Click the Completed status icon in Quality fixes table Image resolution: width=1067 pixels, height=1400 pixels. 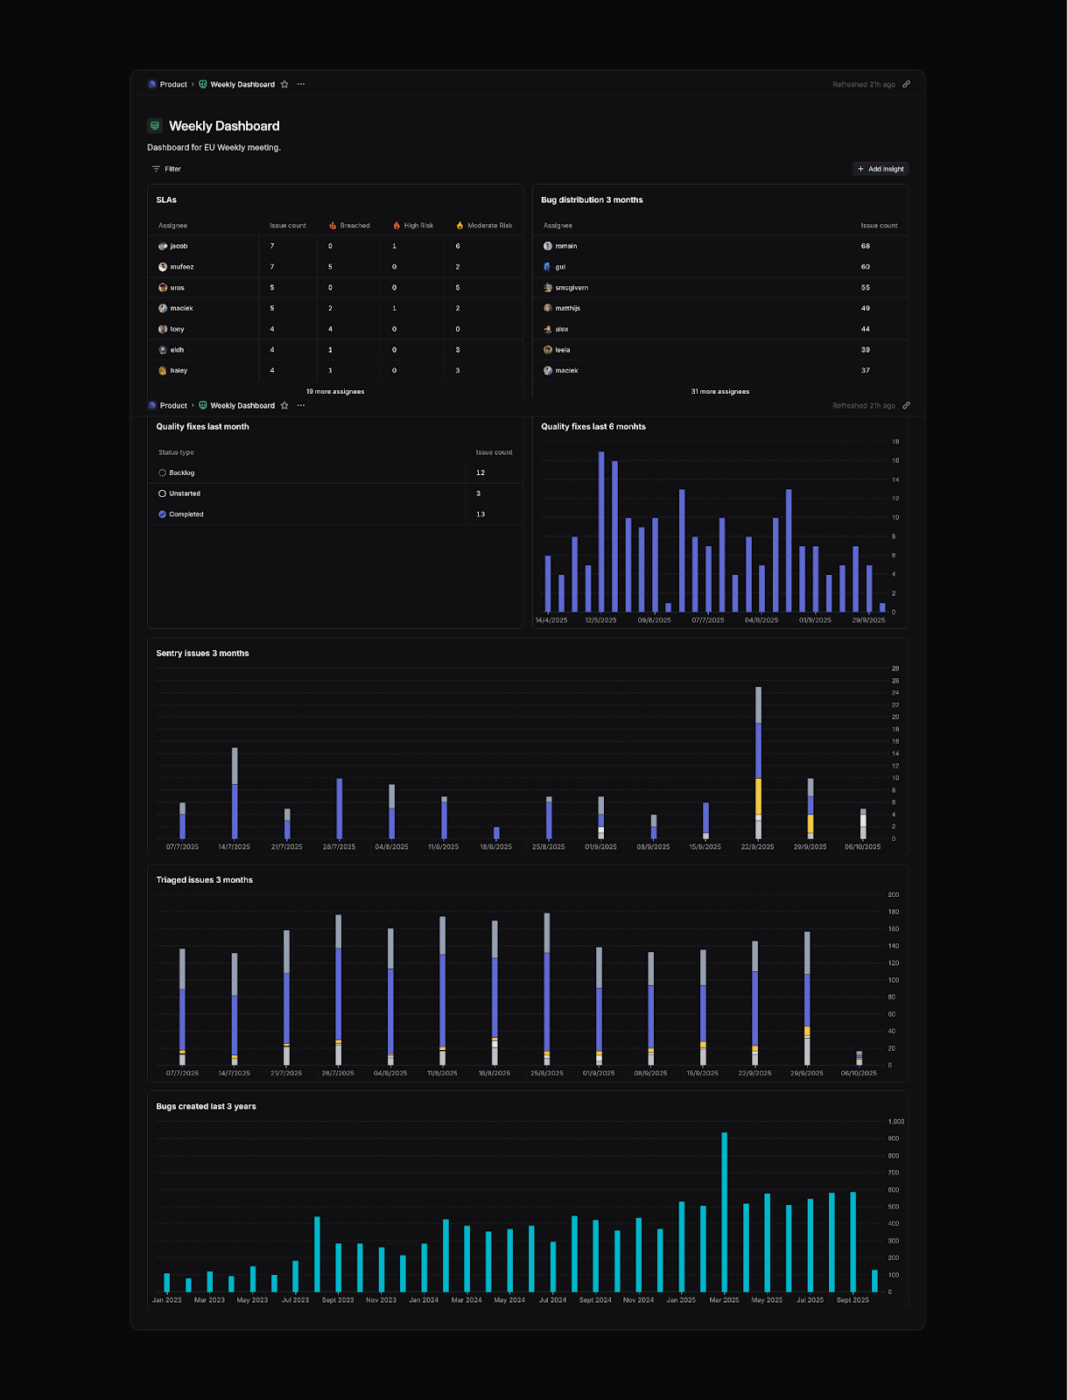(x=162, y=514)
